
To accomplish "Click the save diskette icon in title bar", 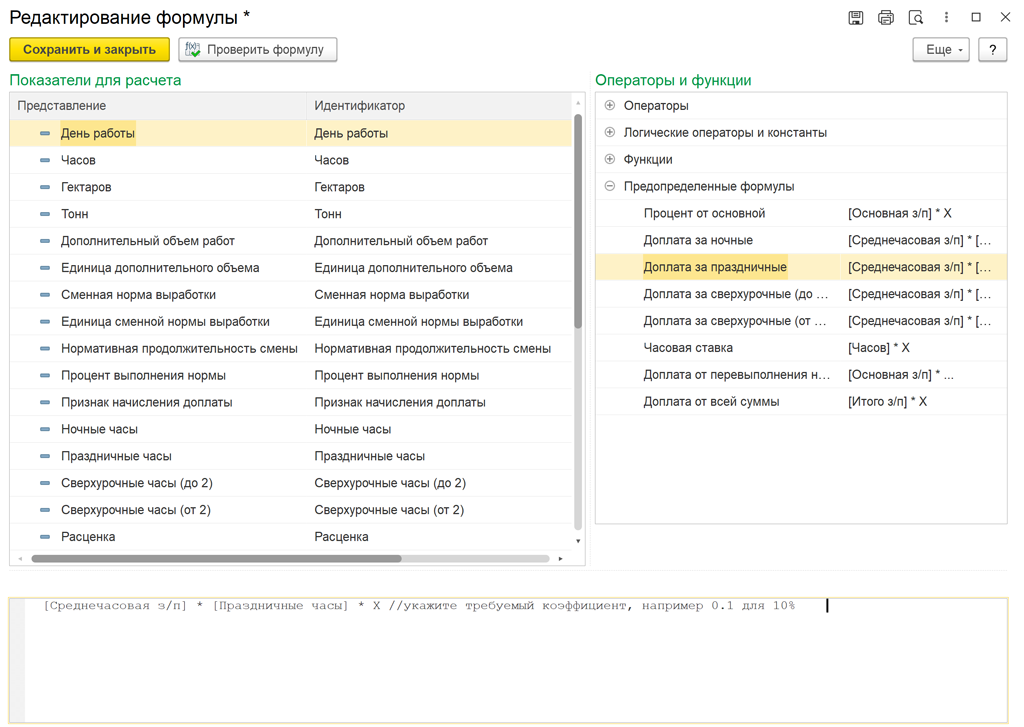I will point(856,18).
